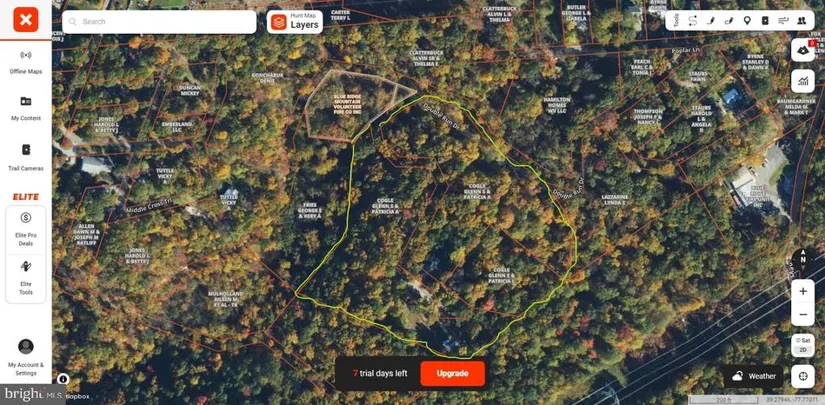Image resolution: width=825 pixels, height=405 pixels.
Task: Expand the Tools toolbar label
Action: pyautogui.click(x=676, y=21)
